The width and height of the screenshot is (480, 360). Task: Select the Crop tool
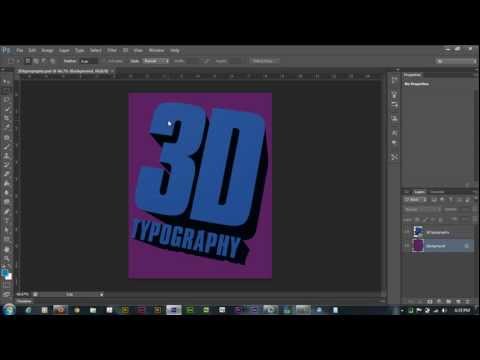pyautogui.click(x=6, y=118)
